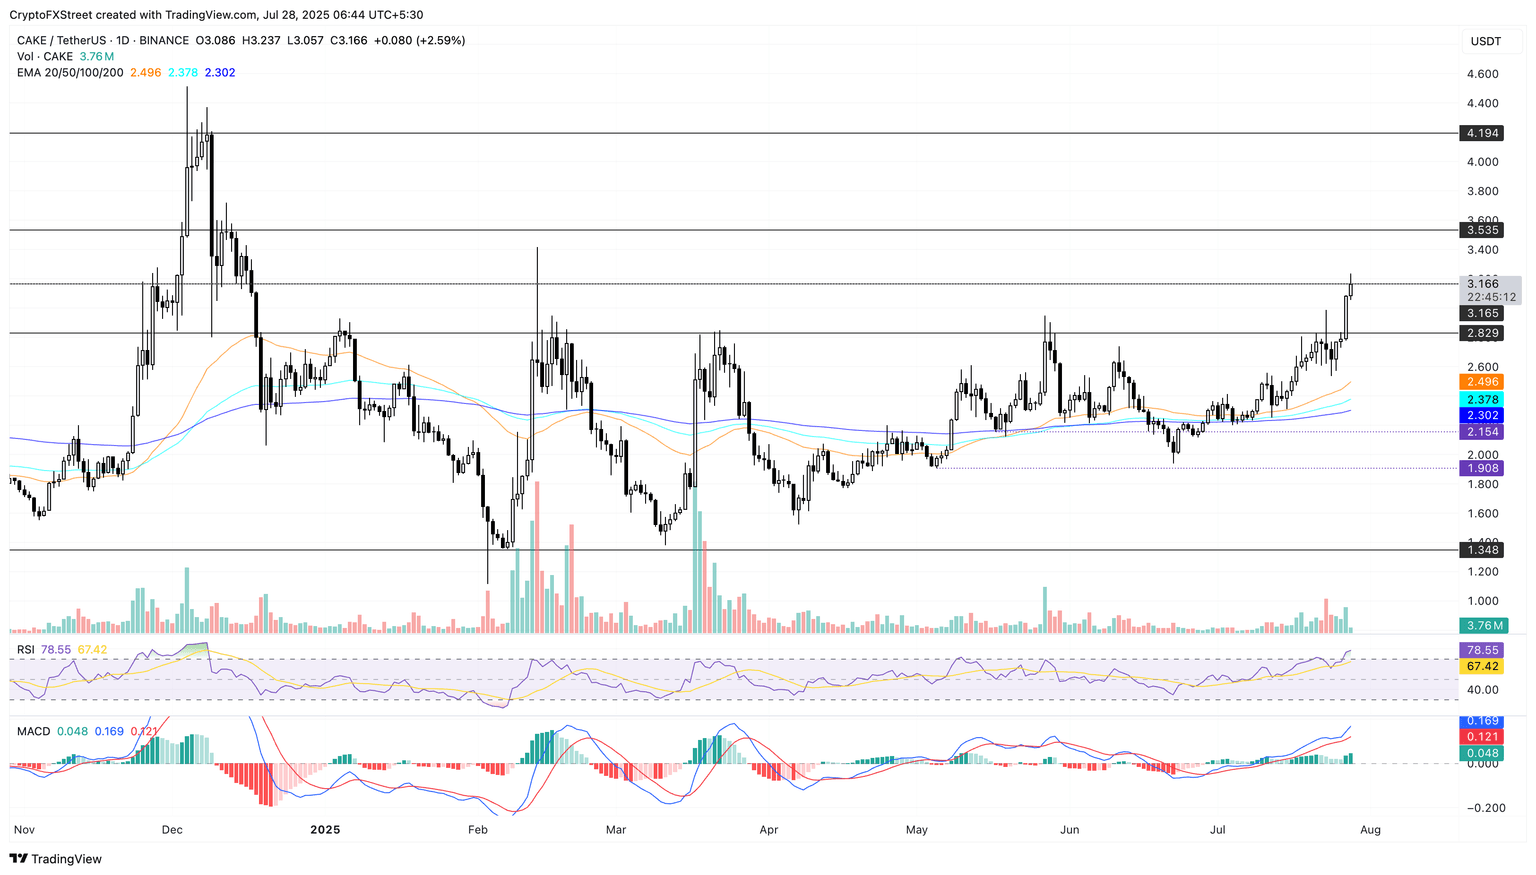Click the Aug label on time axis
1536x875 pixels.
[x=1370, y=830]
